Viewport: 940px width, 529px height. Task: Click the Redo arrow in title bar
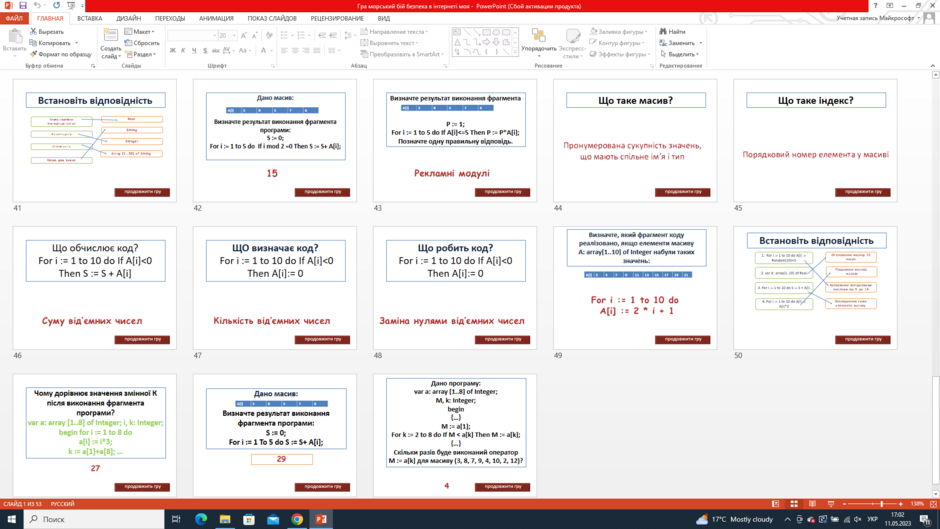(x=56, y=5)
